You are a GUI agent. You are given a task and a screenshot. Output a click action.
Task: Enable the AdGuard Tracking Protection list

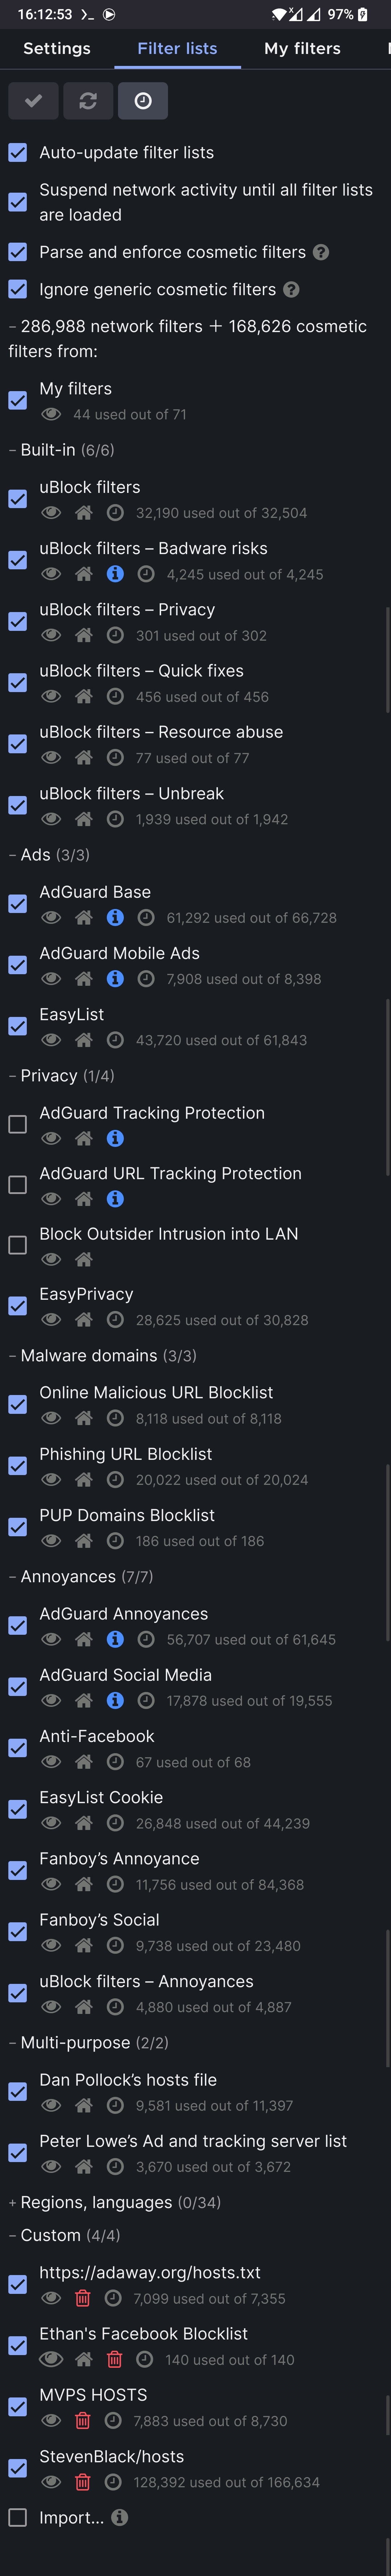click(x=16, y=1124)
